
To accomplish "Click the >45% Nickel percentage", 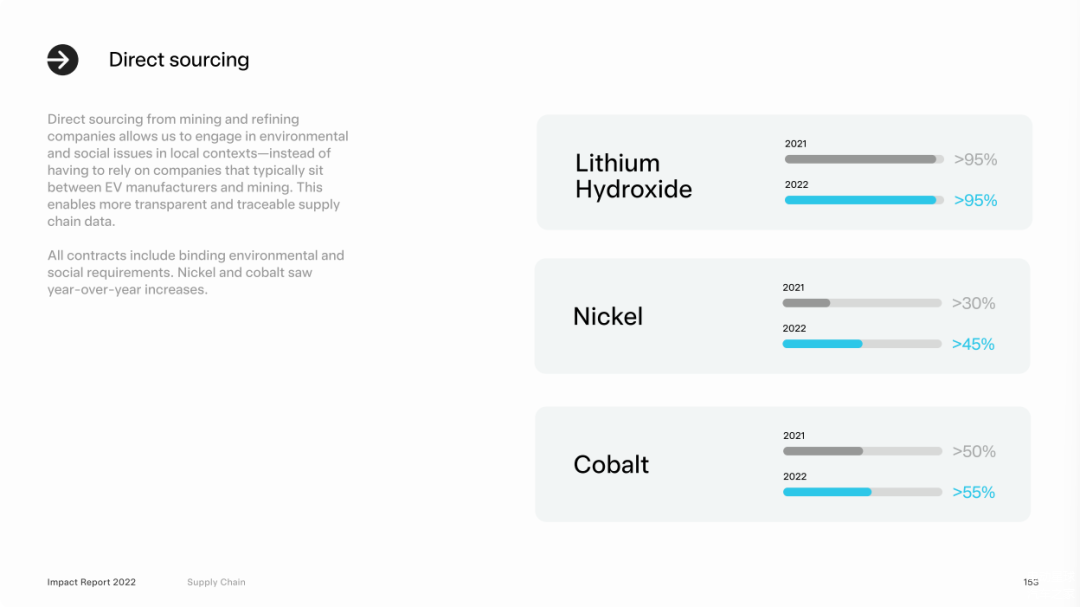I will coord(973,345).
